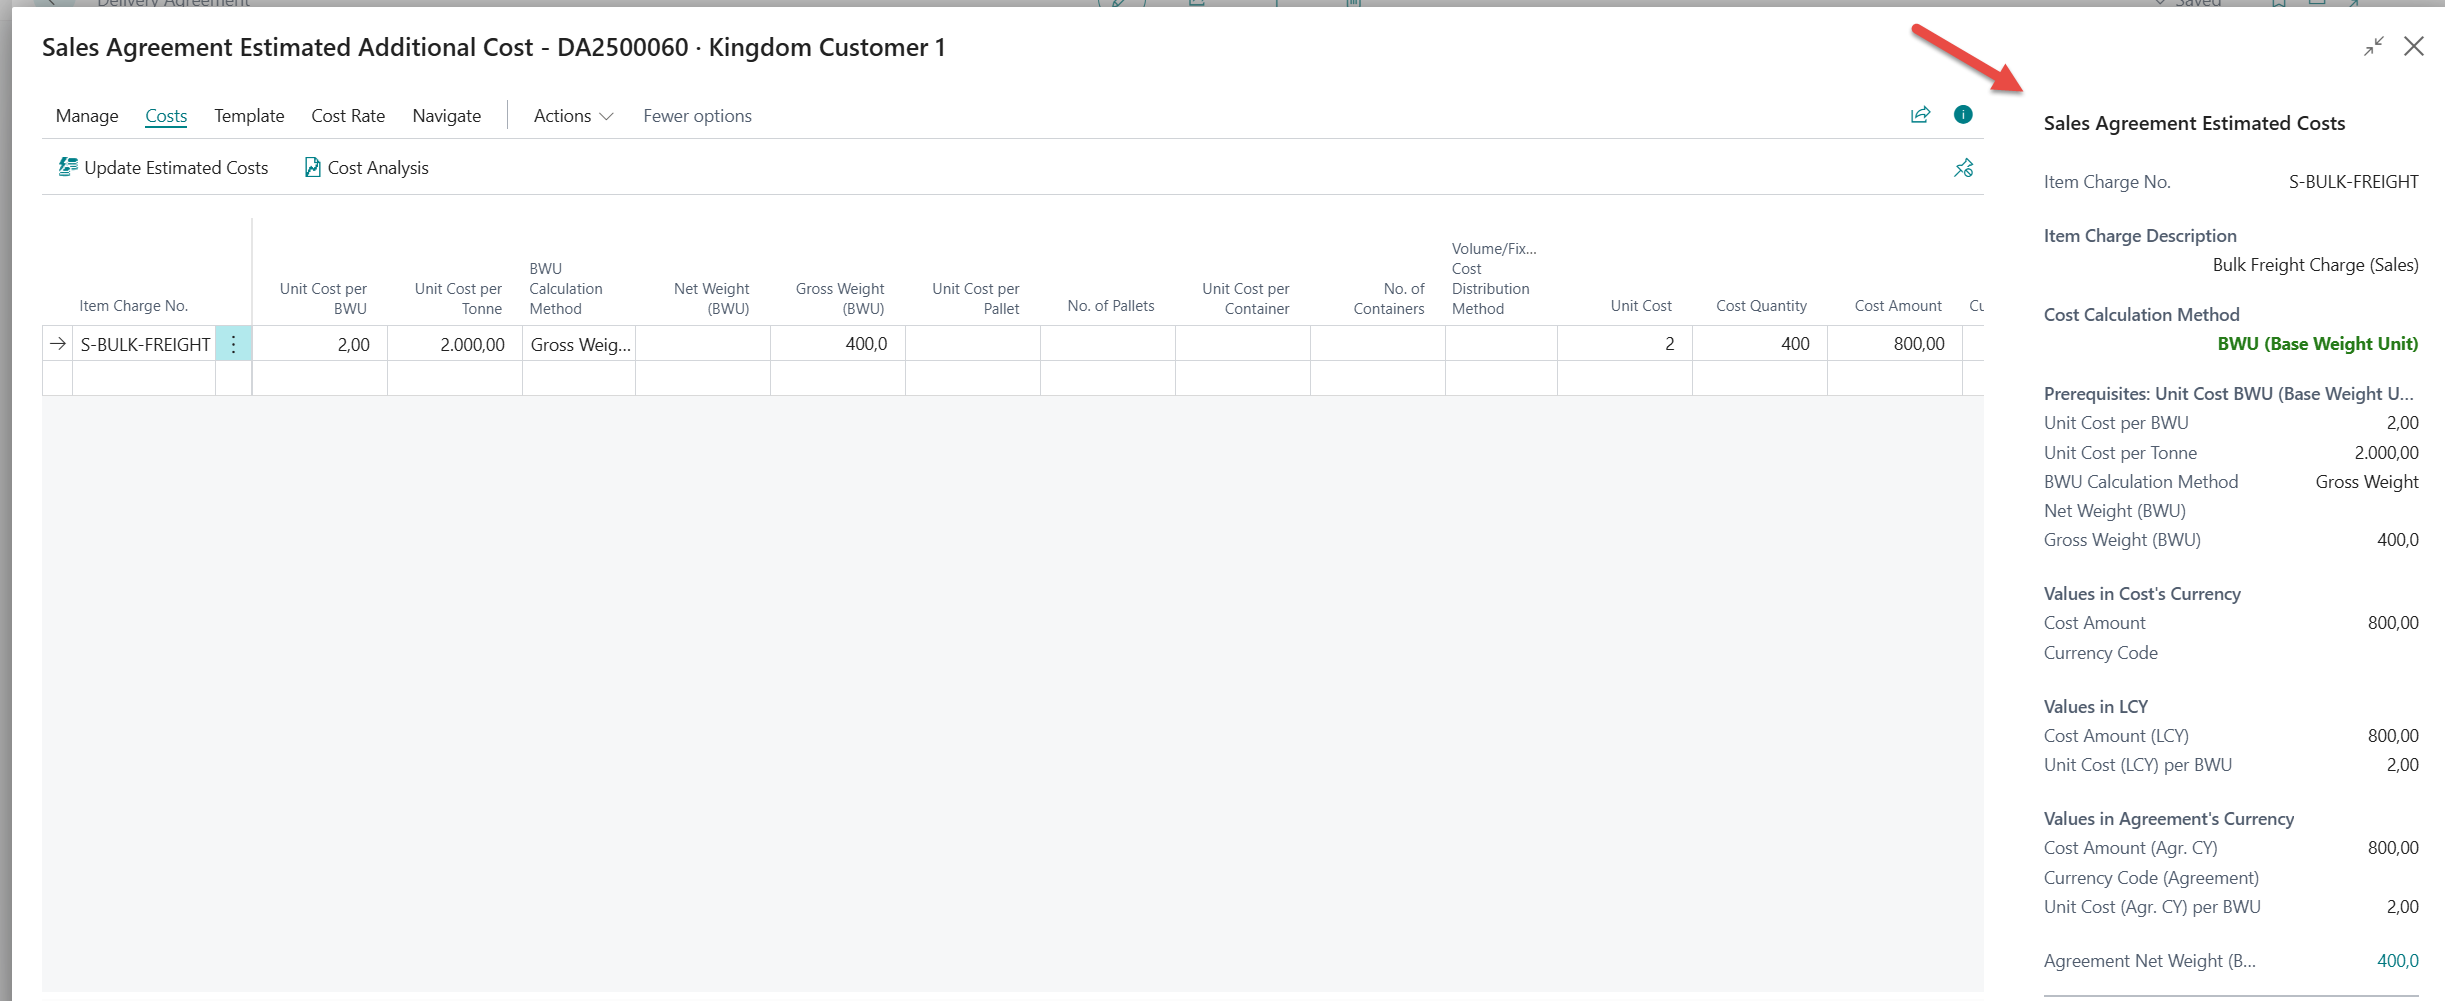Open the Cost Rate menu

348,116
